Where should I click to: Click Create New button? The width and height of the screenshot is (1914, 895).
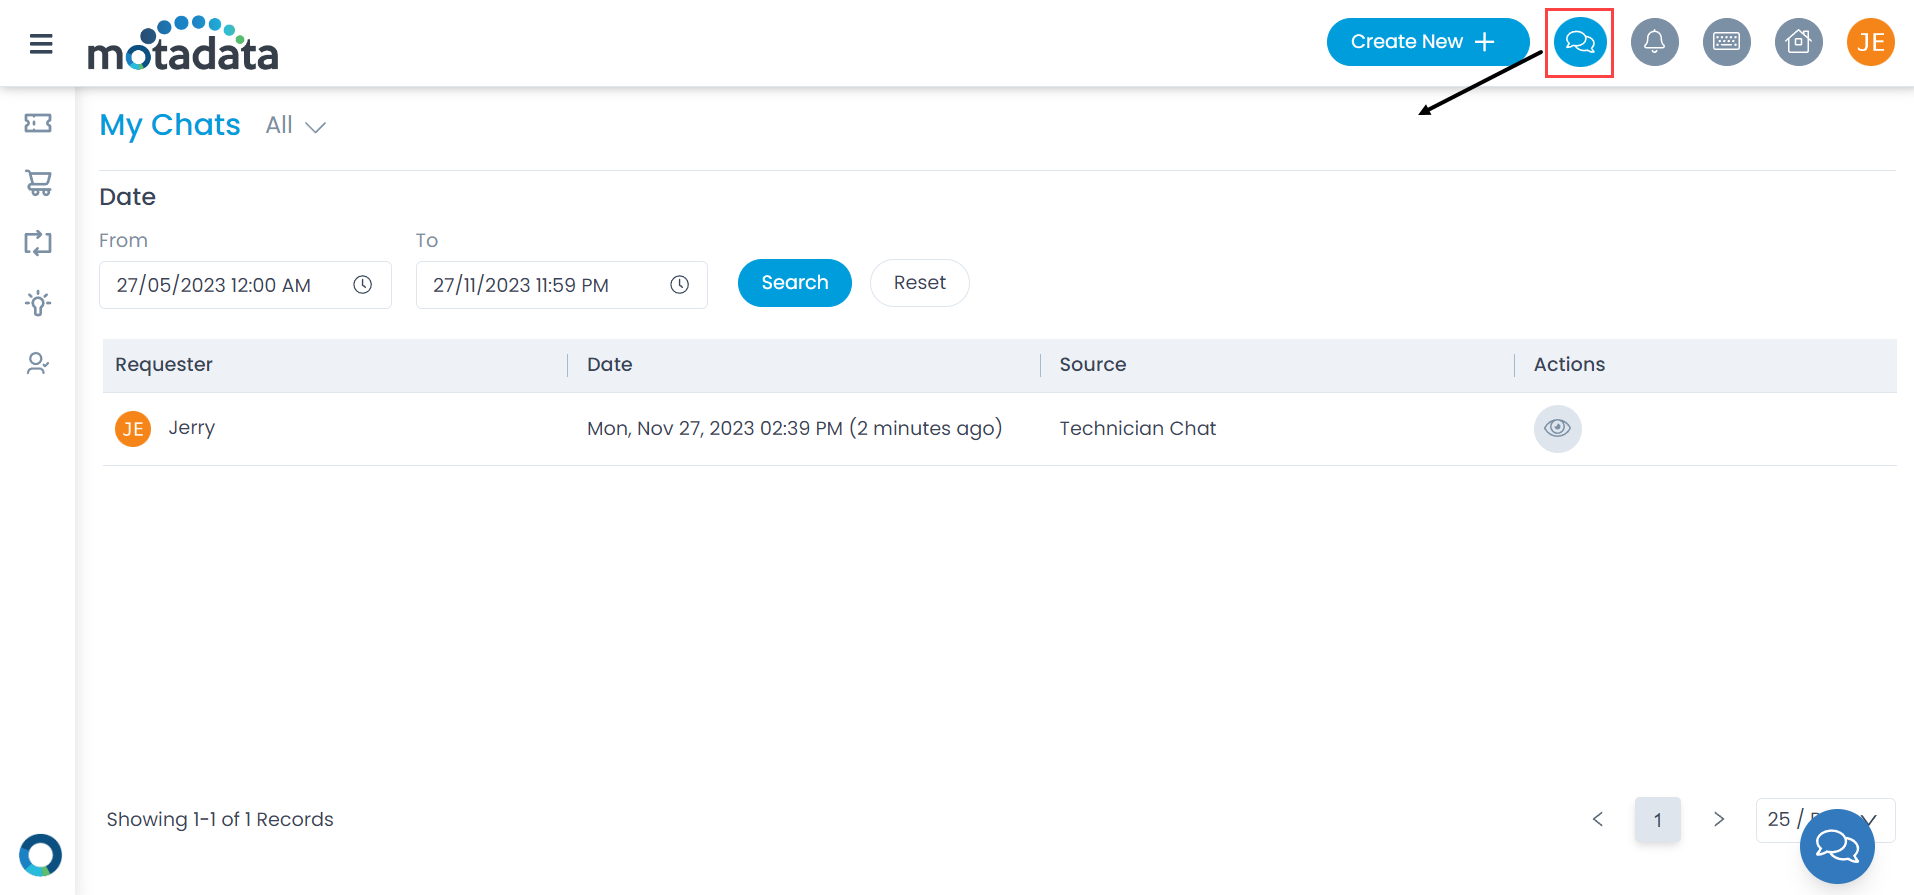click(1426, 42)
